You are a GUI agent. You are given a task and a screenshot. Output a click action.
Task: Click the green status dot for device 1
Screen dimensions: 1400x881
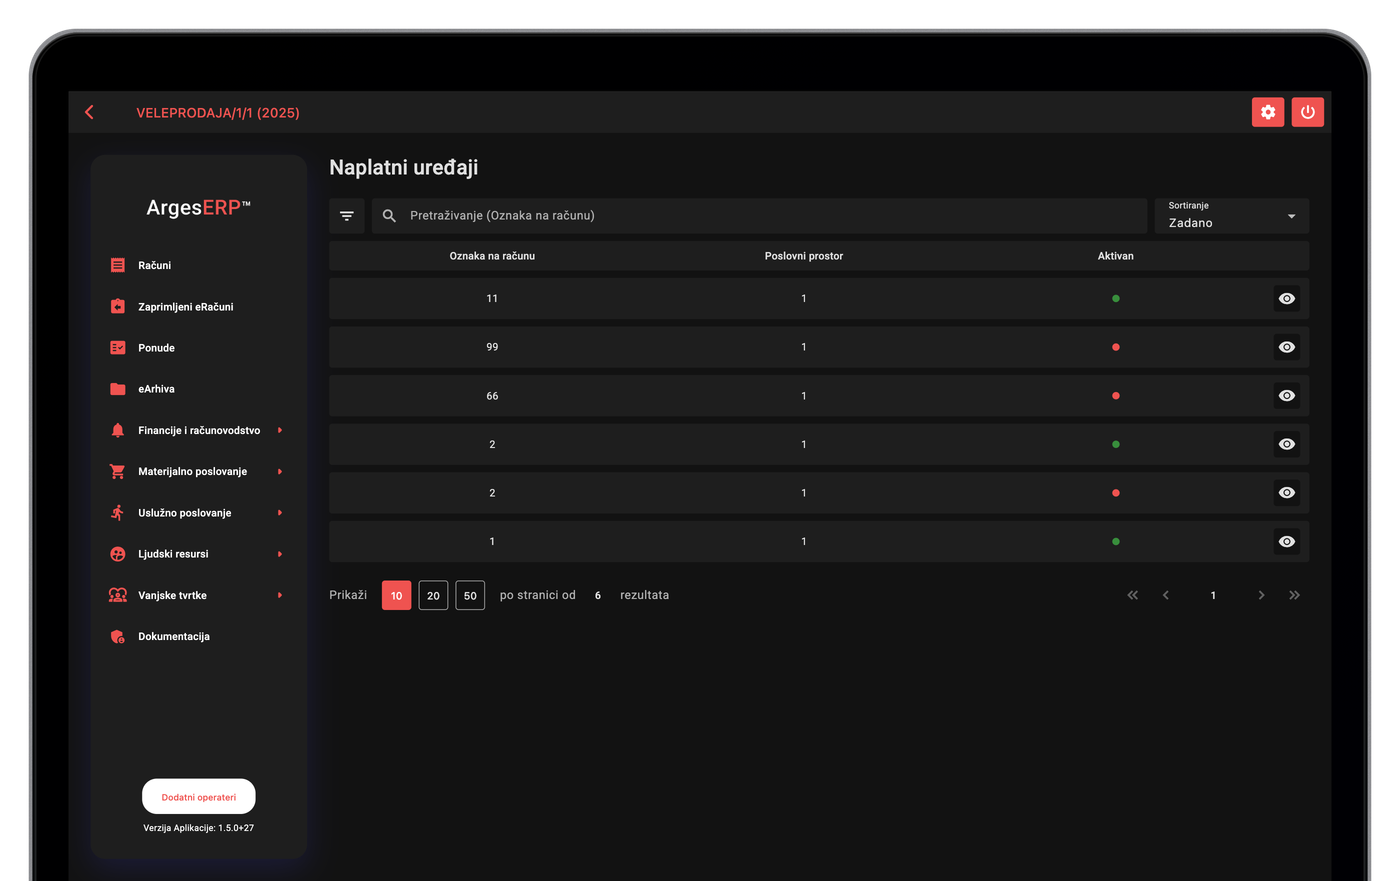(1116, 542)
